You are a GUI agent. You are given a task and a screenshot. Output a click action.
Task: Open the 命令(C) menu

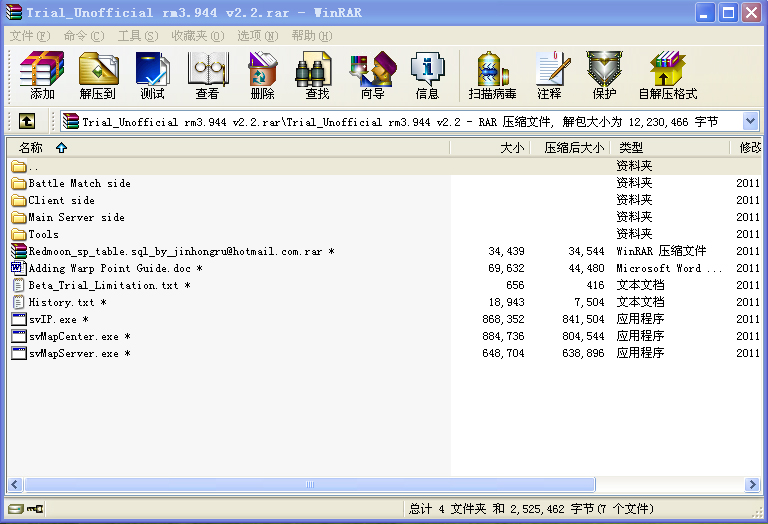[84, 36]
